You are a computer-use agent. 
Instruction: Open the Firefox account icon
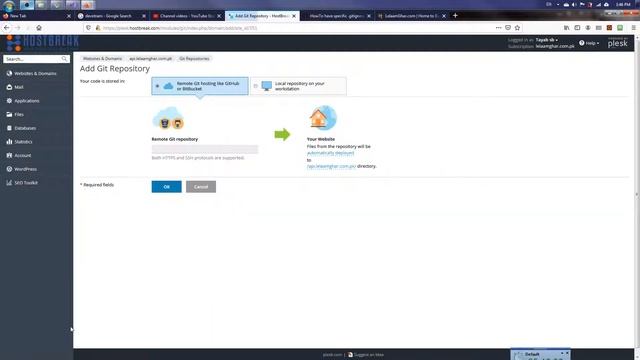click(x=588, y=28)
